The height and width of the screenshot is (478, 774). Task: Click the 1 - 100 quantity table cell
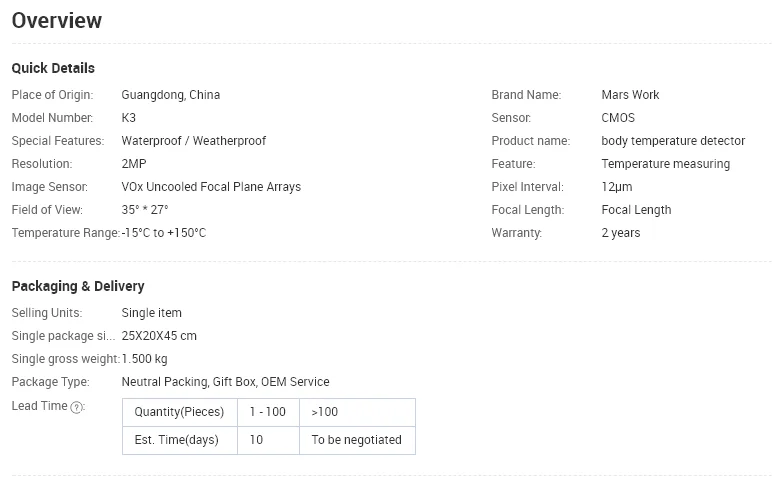click(x=267, y=412)
